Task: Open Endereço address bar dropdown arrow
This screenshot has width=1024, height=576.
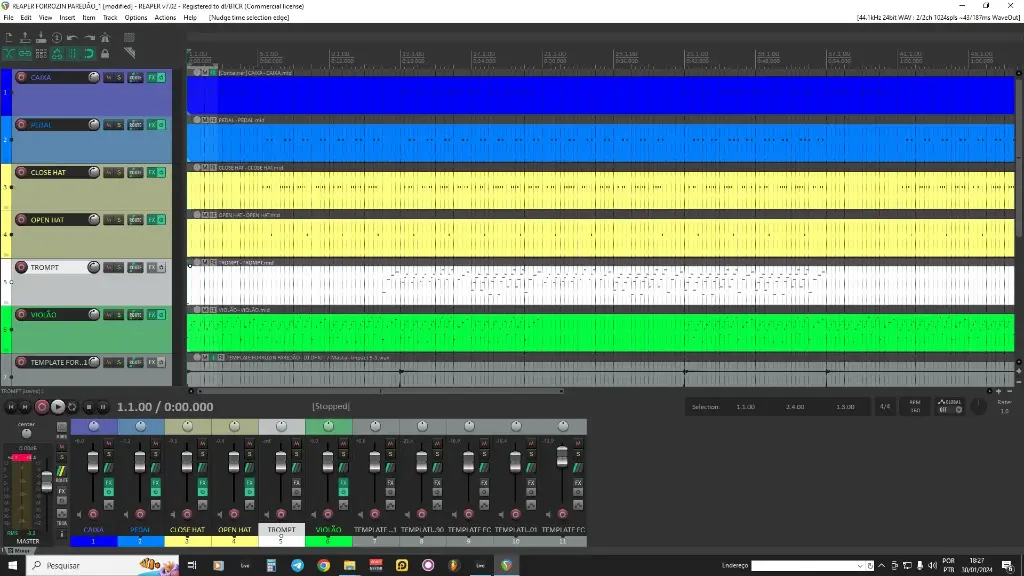Action: 859,566
